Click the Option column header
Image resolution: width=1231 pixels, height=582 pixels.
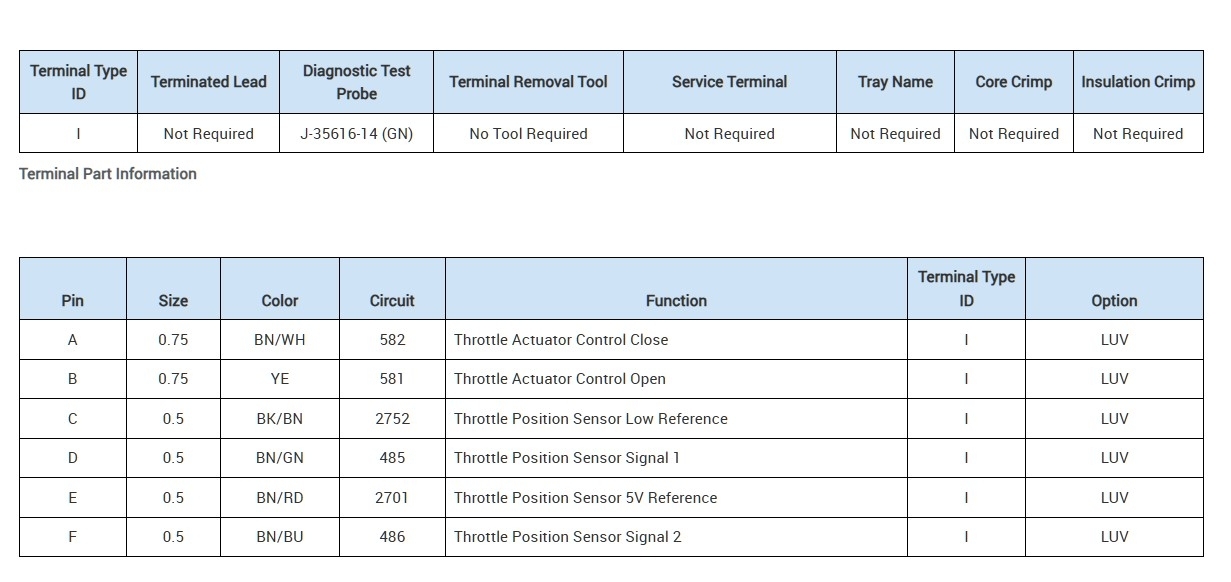[1114, 300]
